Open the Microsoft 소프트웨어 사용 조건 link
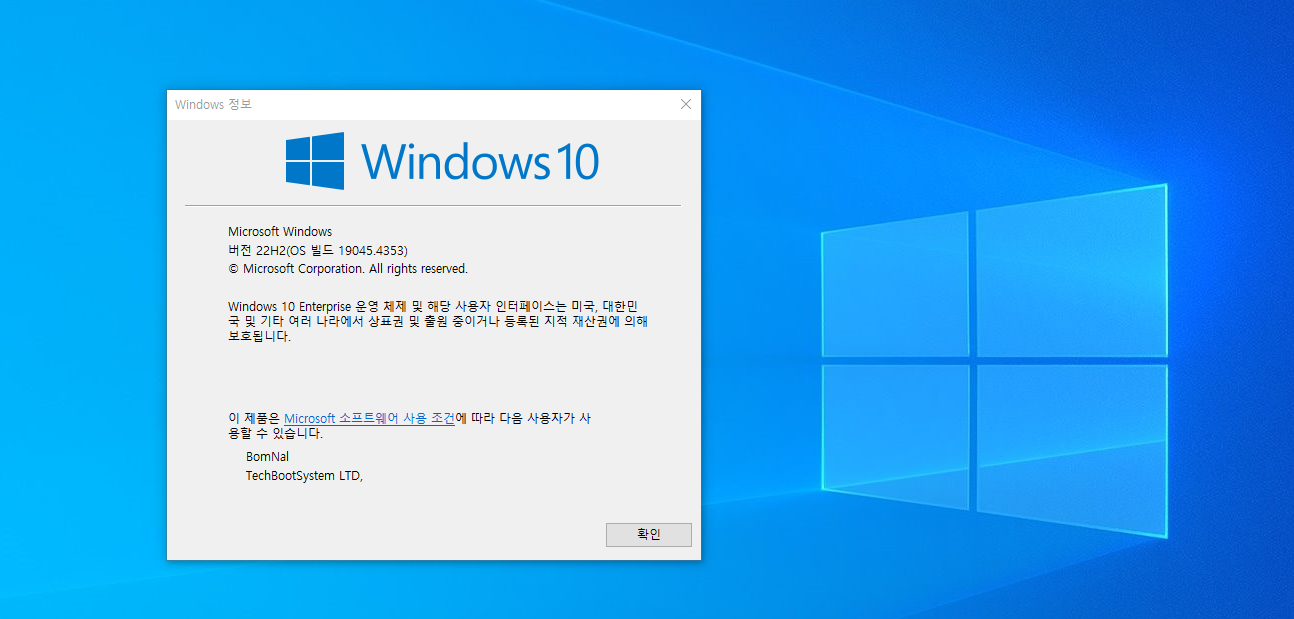This screenshot has height=619, width=1294. (370, 419)
